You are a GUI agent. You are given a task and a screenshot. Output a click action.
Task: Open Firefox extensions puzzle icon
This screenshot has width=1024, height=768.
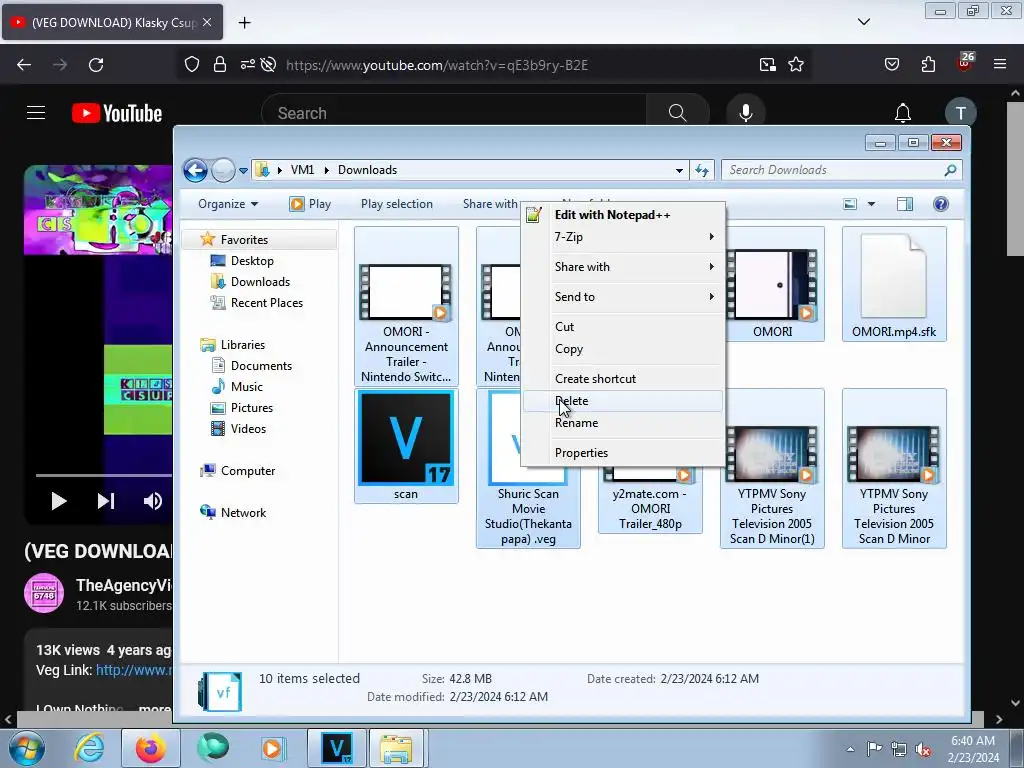click(928, 65)
